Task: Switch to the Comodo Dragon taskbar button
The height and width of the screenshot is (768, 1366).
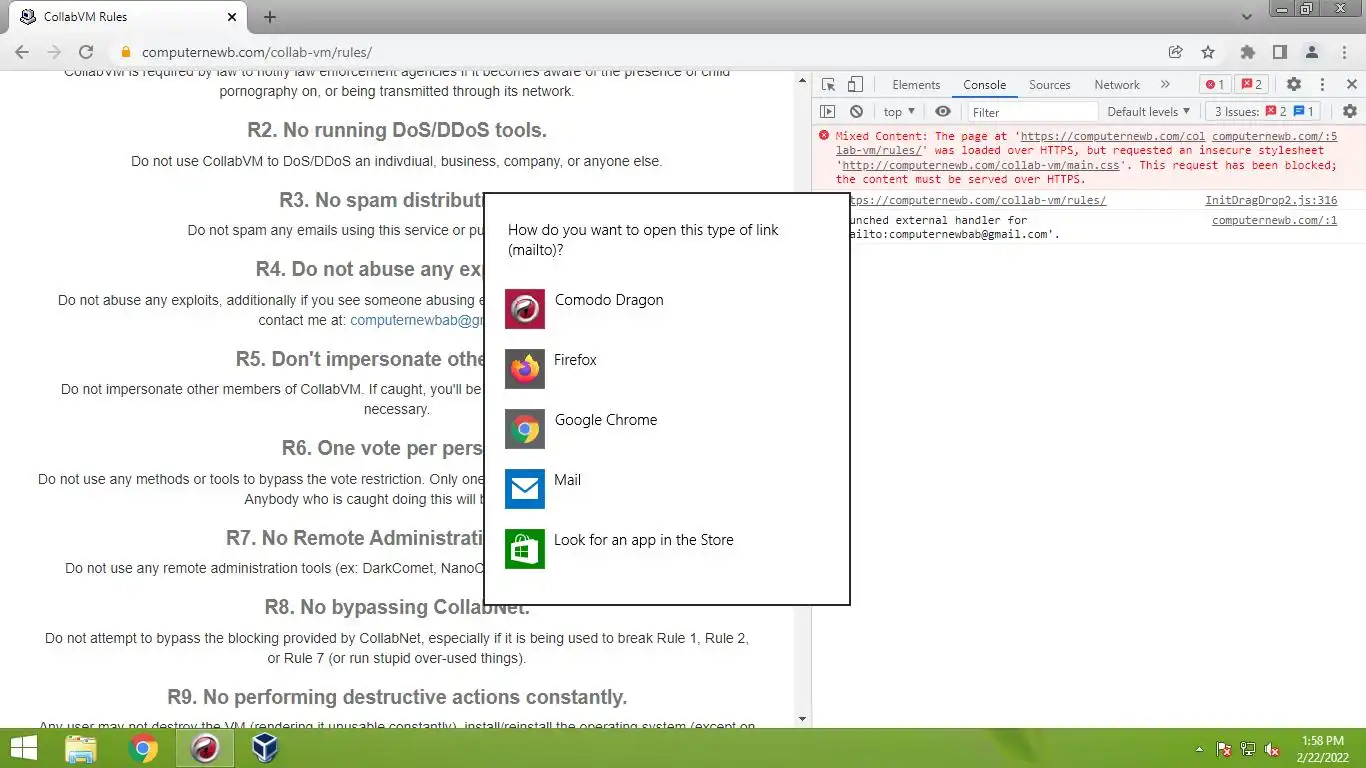Action: click(x=205, y=748)
